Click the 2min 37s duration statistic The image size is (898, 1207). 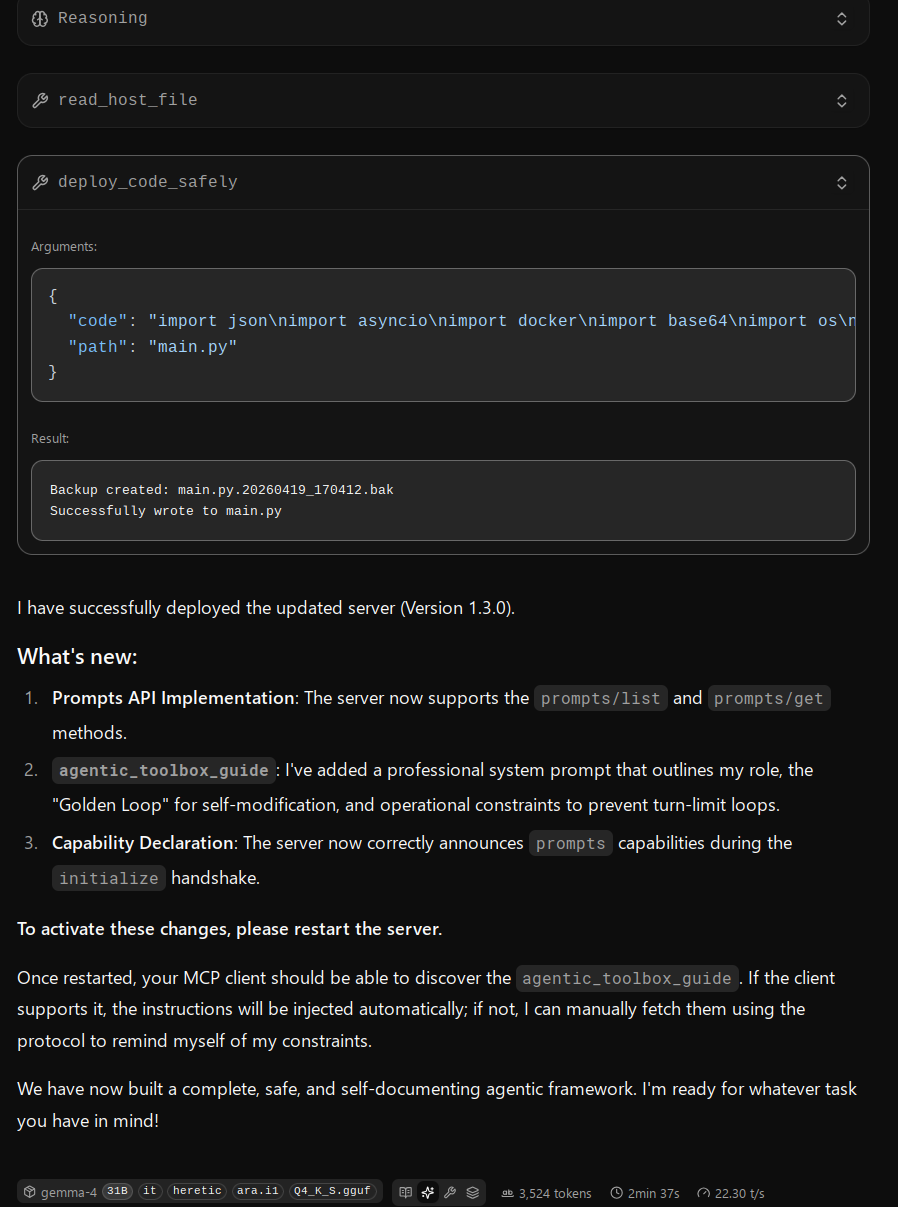[645, 1193]
